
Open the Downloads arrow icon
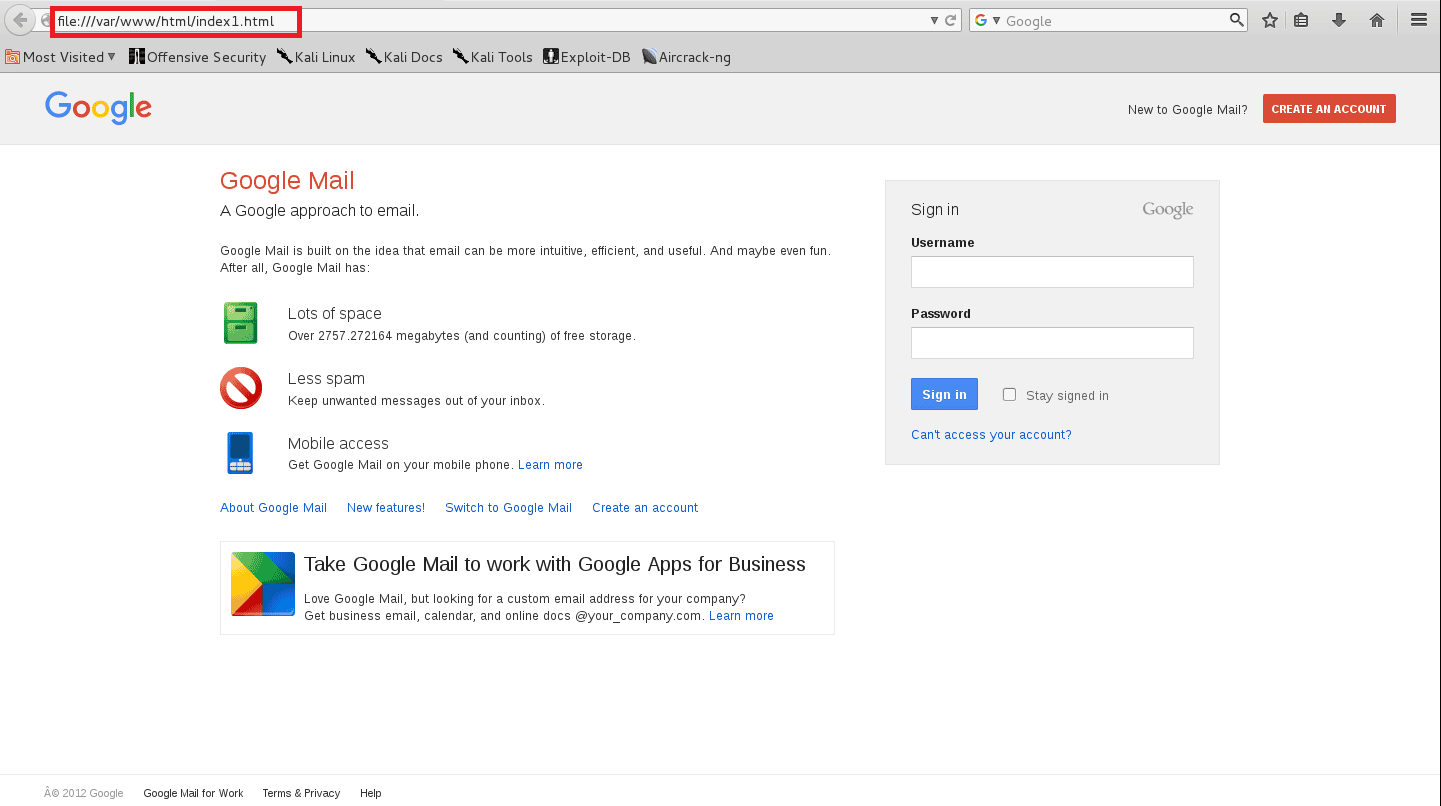(x=1339, y=19)
